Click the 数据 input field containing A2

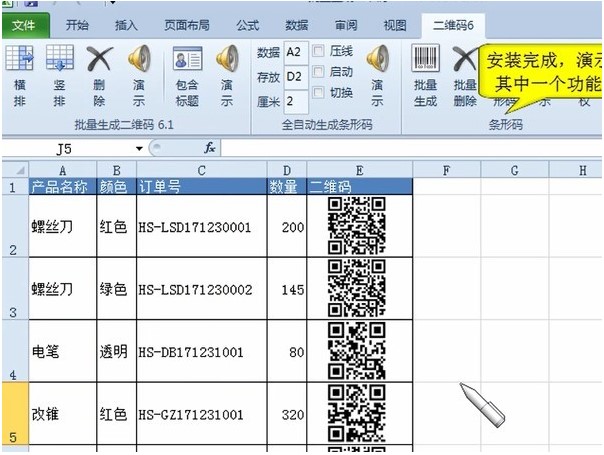(296, 52)
